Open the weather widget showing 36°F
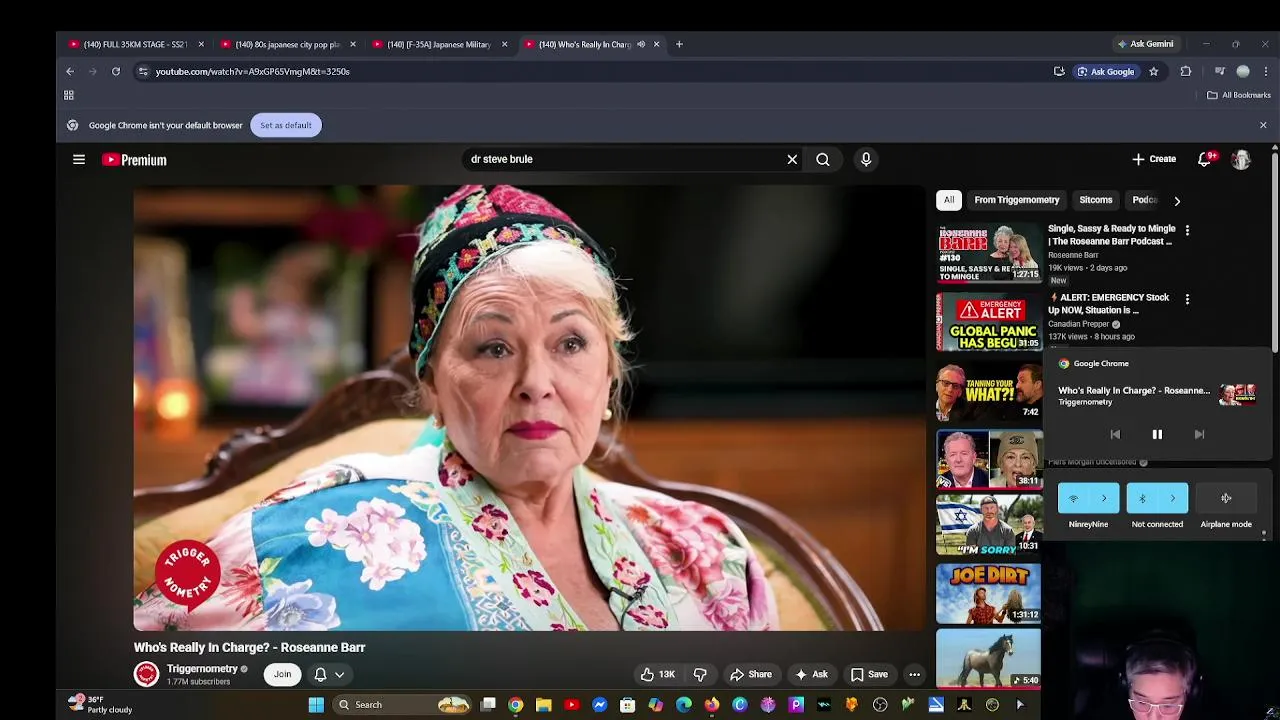The width and height of the screenshot is (1280, 720). click(x=100, y=704)
